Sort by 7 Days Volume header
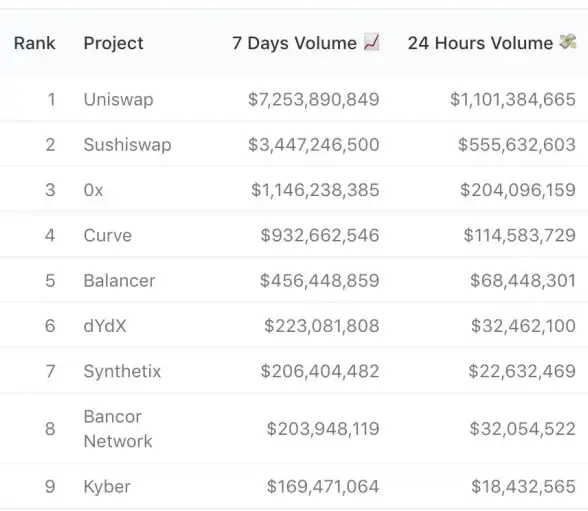 294,43
